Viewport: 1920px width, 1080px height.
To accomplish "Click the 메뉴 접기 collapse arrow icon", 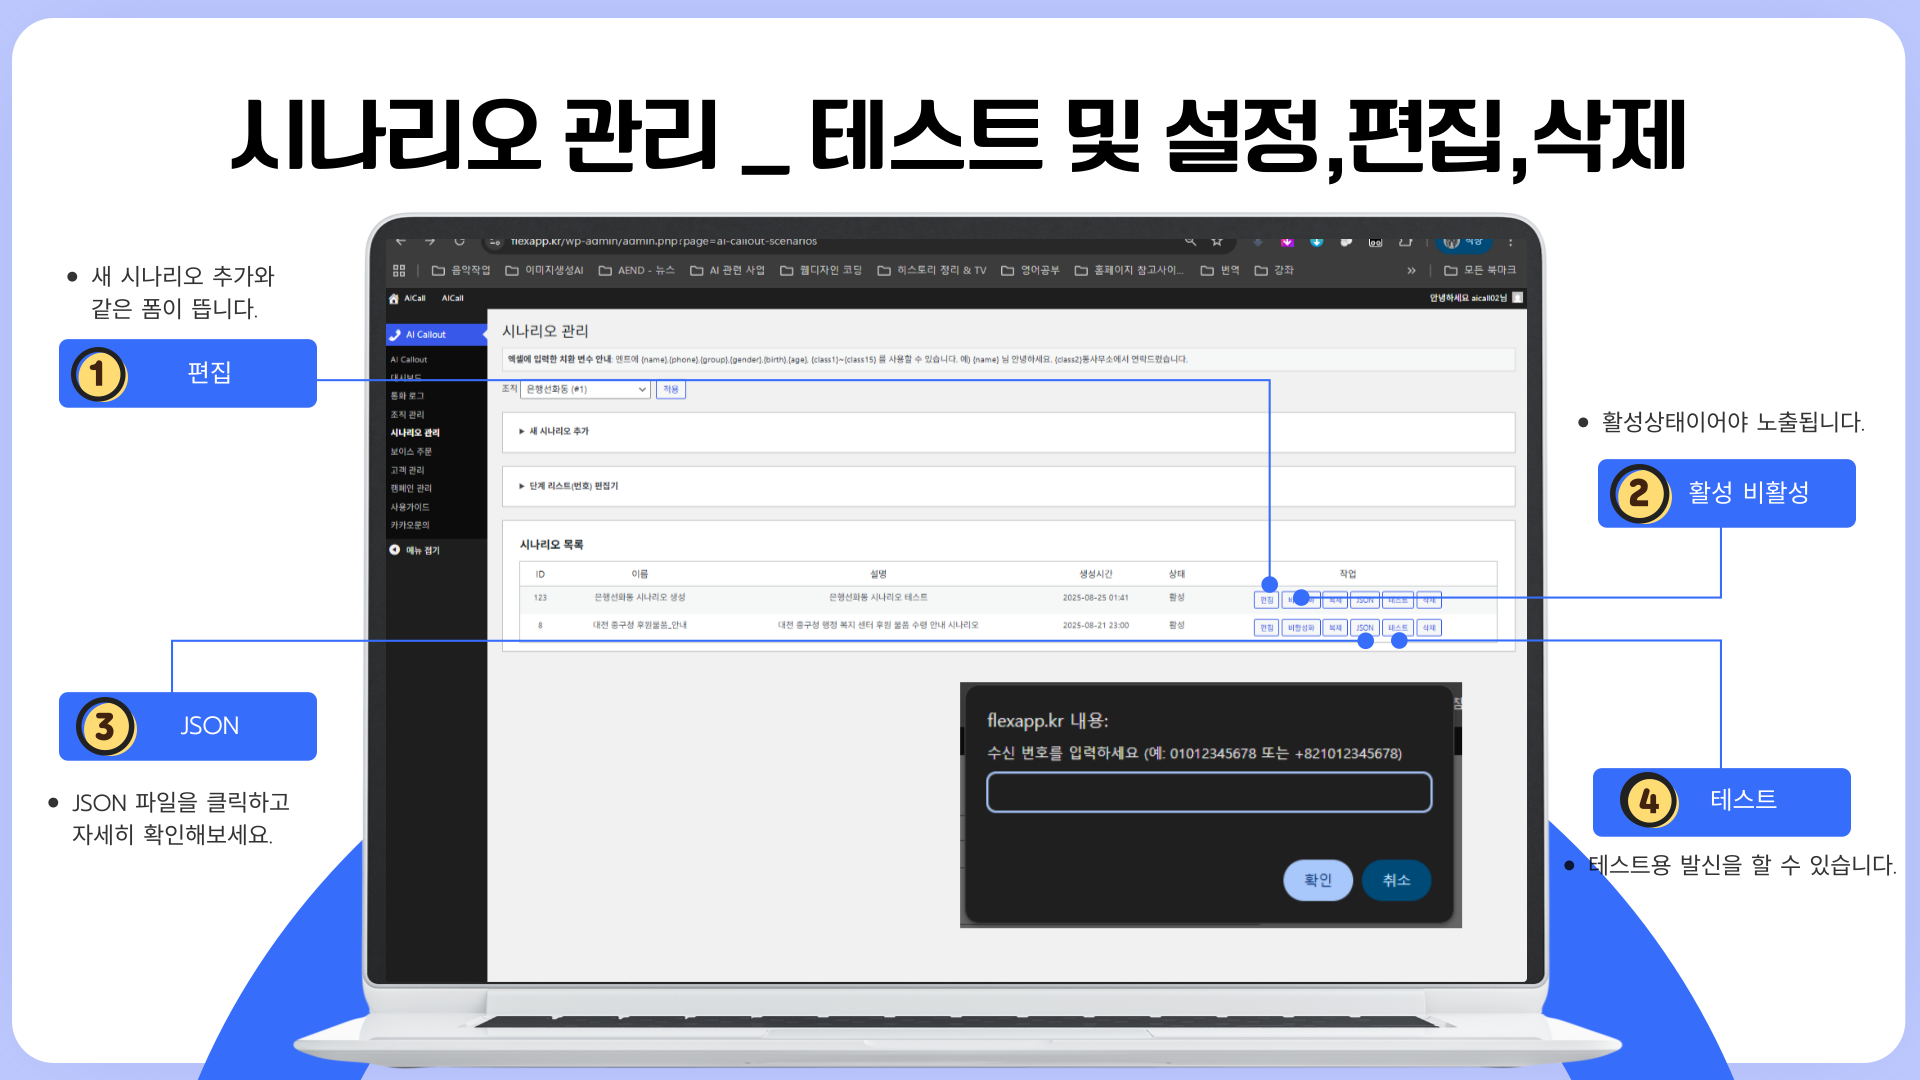I will pyautogui.click(x=395, y=550).
